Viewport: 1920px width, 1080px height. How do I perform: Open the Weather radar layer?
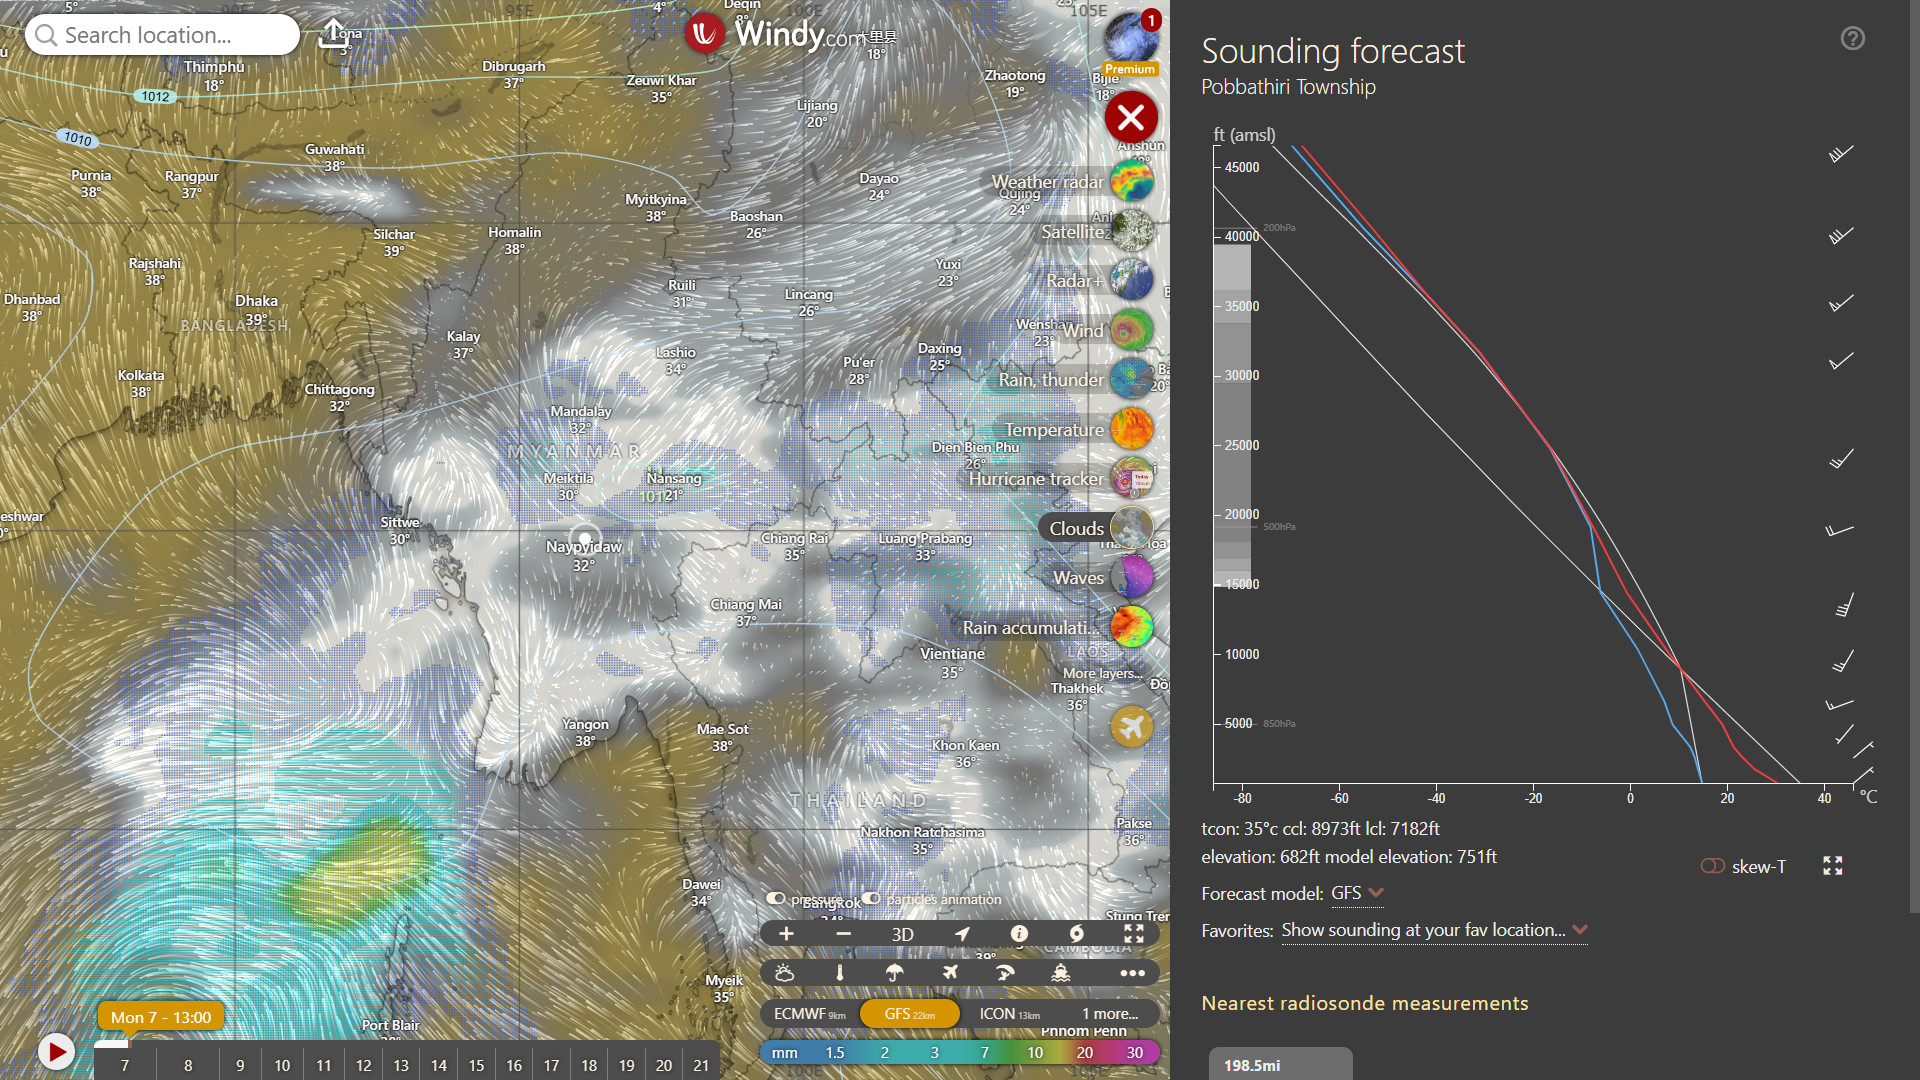[x=1131, y=182]
